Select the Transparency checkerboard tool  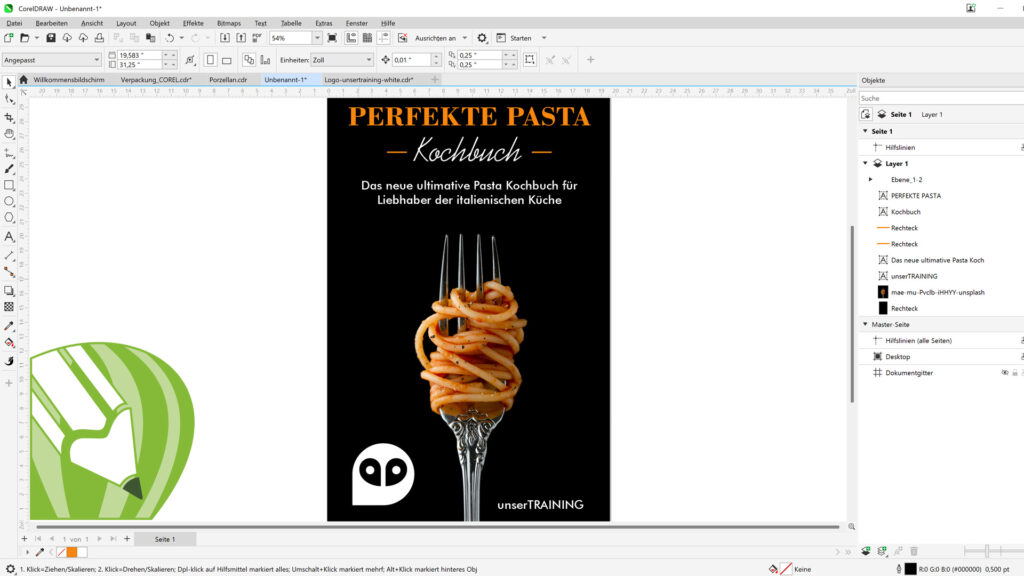(x=9, y=307)
